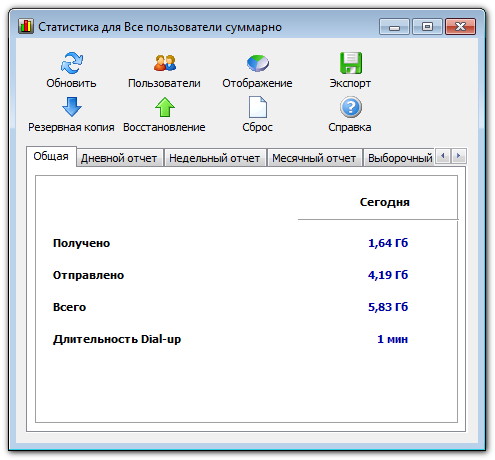Open the Справка question mark icon
The height and width of the screenshot is (460, 495).
click(x=350, y=107)
